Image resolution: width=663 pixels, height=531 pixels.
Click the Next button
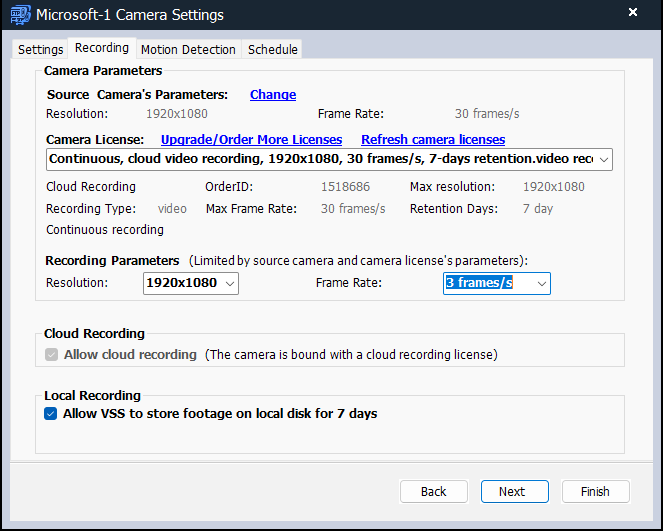515,492
